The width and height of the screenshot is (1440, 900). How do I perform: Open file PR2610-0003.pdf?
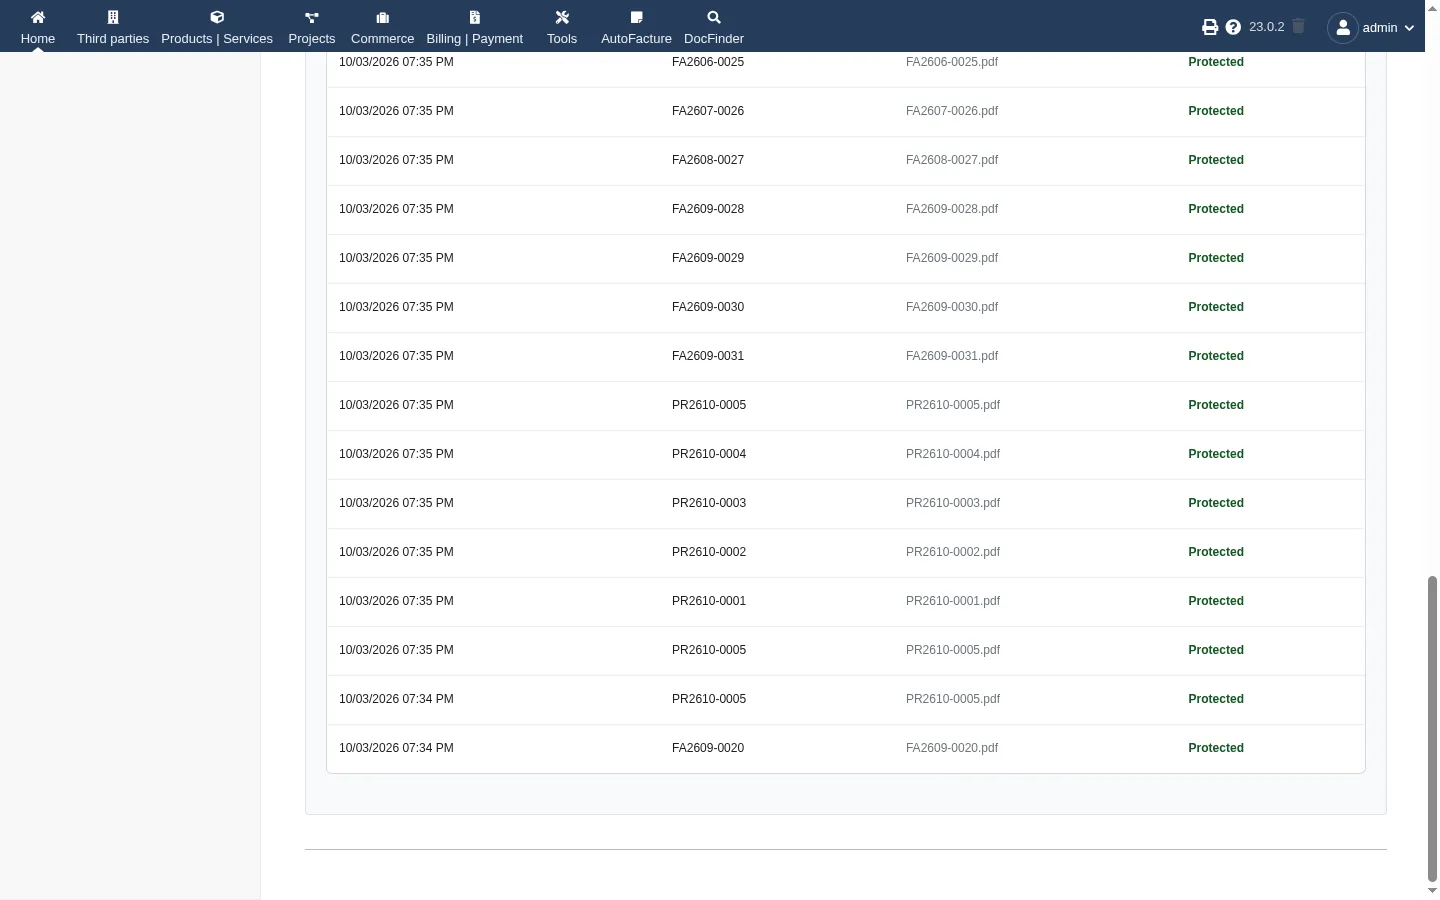(x=953, y=503)
